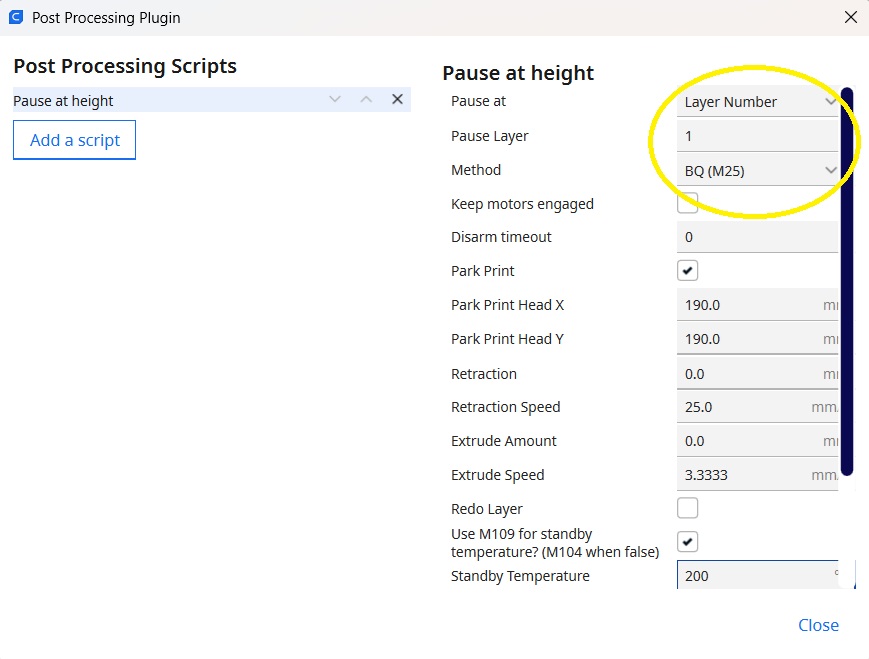Screen dimensions: 869x659
Task: Click the settings panel vertical scrollbar
Action: [x=846, y=280]
